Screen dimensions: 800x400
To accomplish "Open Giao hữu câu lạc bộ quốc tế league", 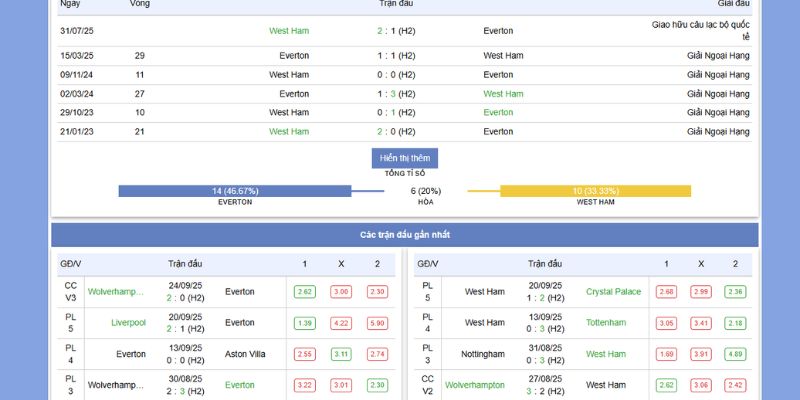I will [x=701, y=31].
